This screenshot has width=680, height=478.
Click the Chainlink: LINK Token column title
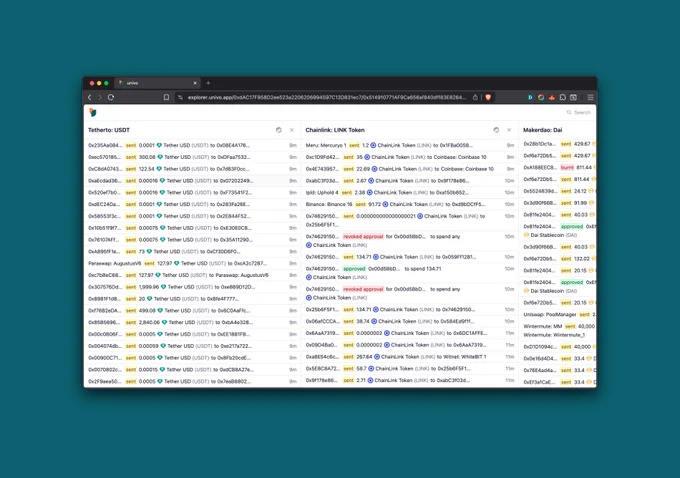point(335,130)
